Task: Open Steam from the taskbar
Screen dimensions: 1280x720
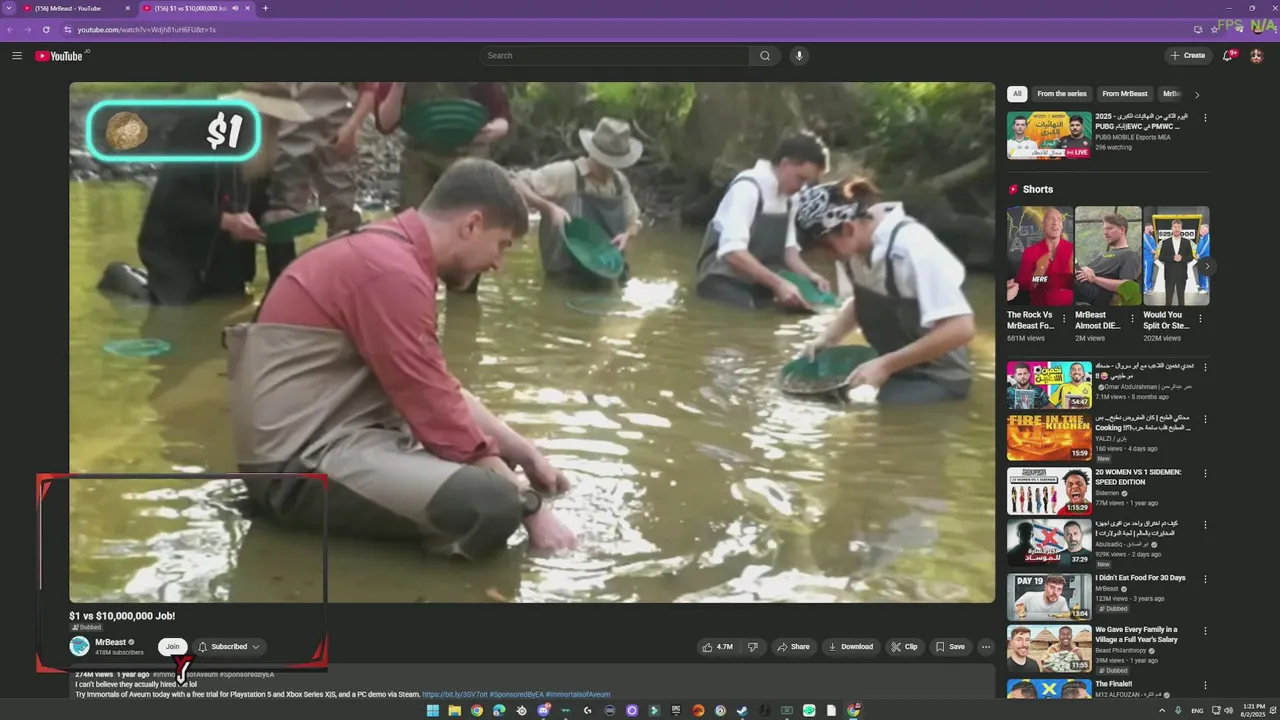Action: tap(742, 711)
